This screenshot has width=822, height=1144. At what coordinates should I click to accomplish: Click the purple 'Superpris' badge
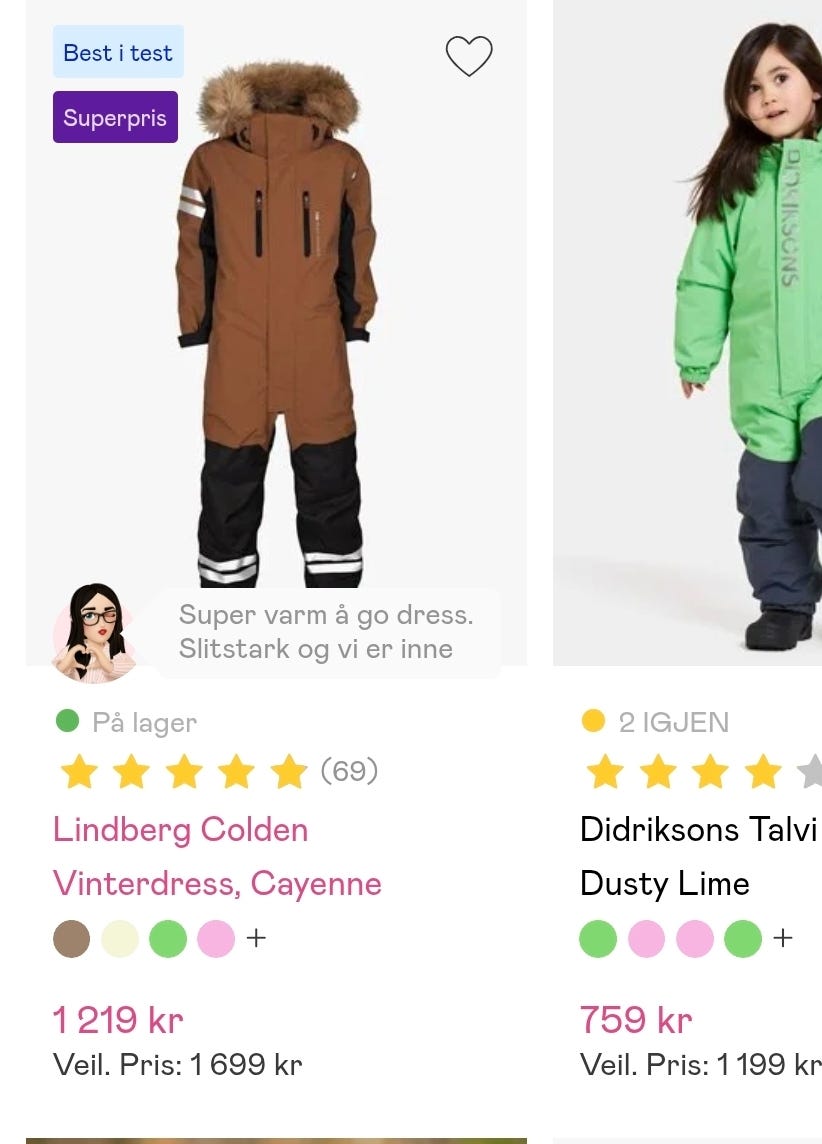tap(115, 117)
